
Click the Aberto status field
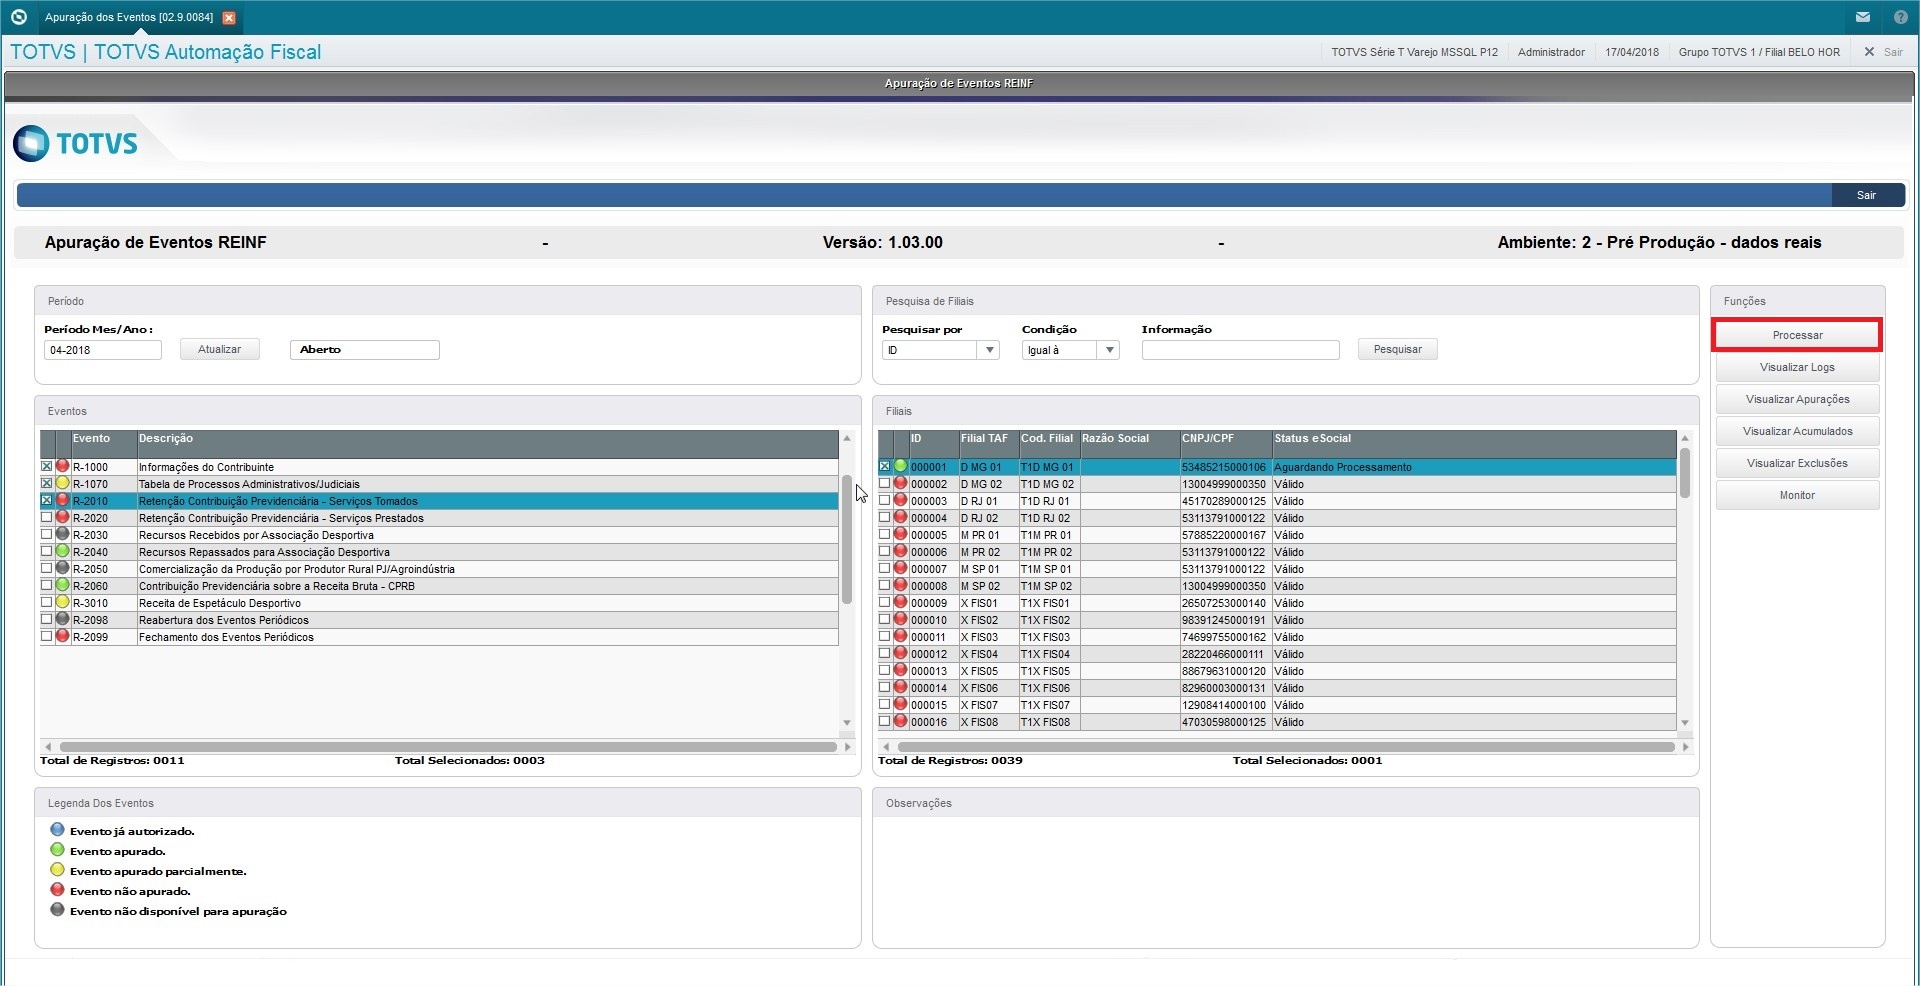pos(365,350)
